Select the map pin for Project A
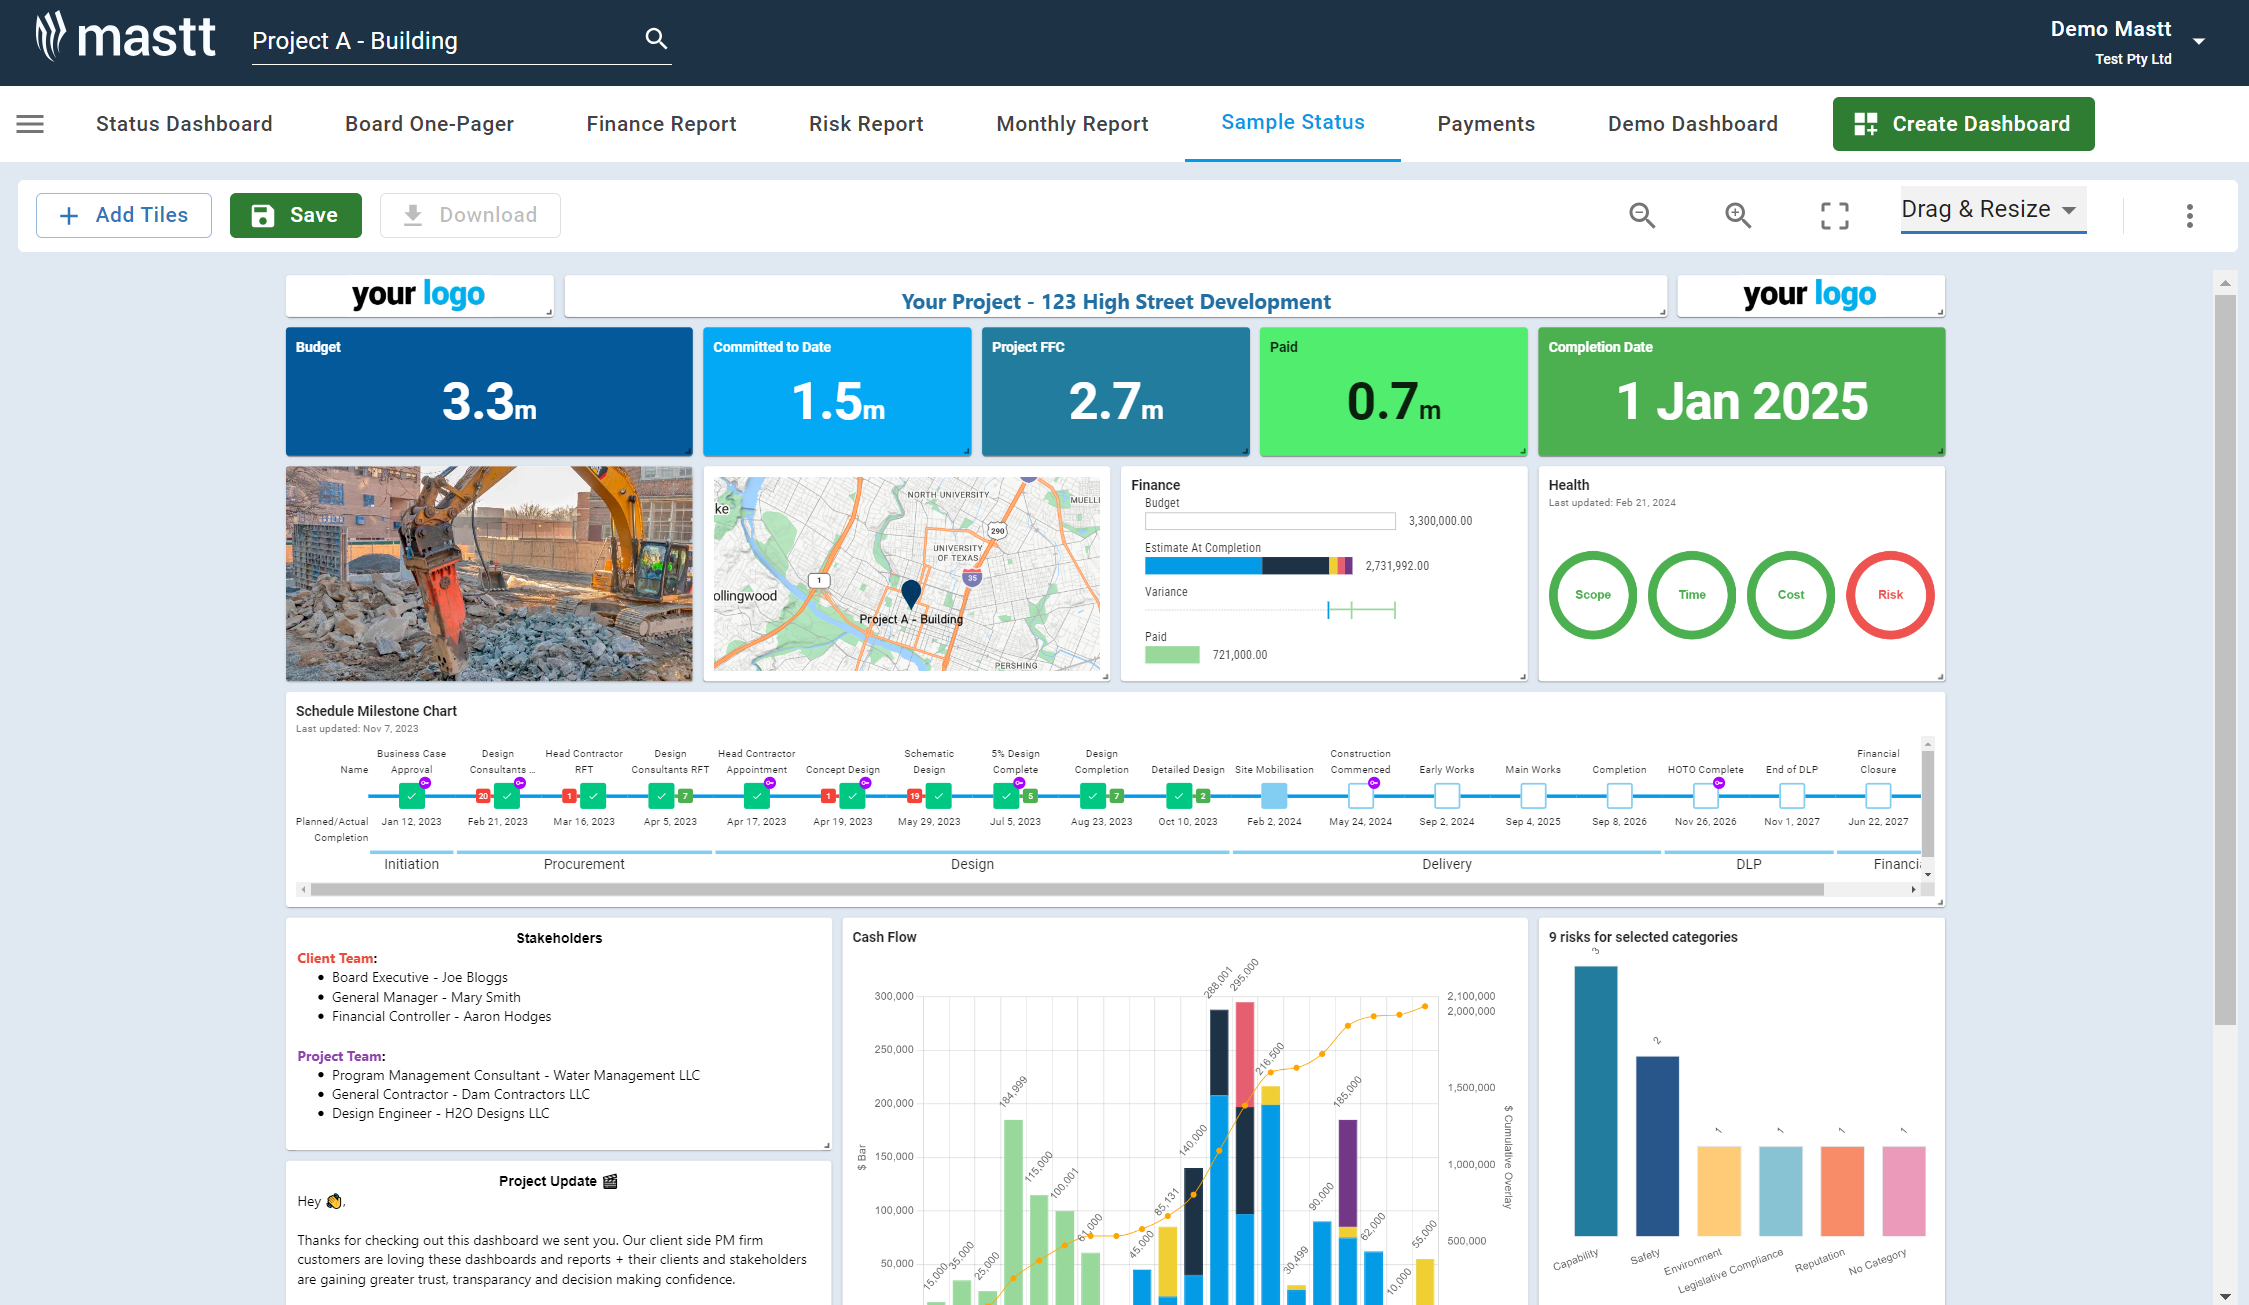This screenshot has height=1305, width=2249. [x=909, y=593]
